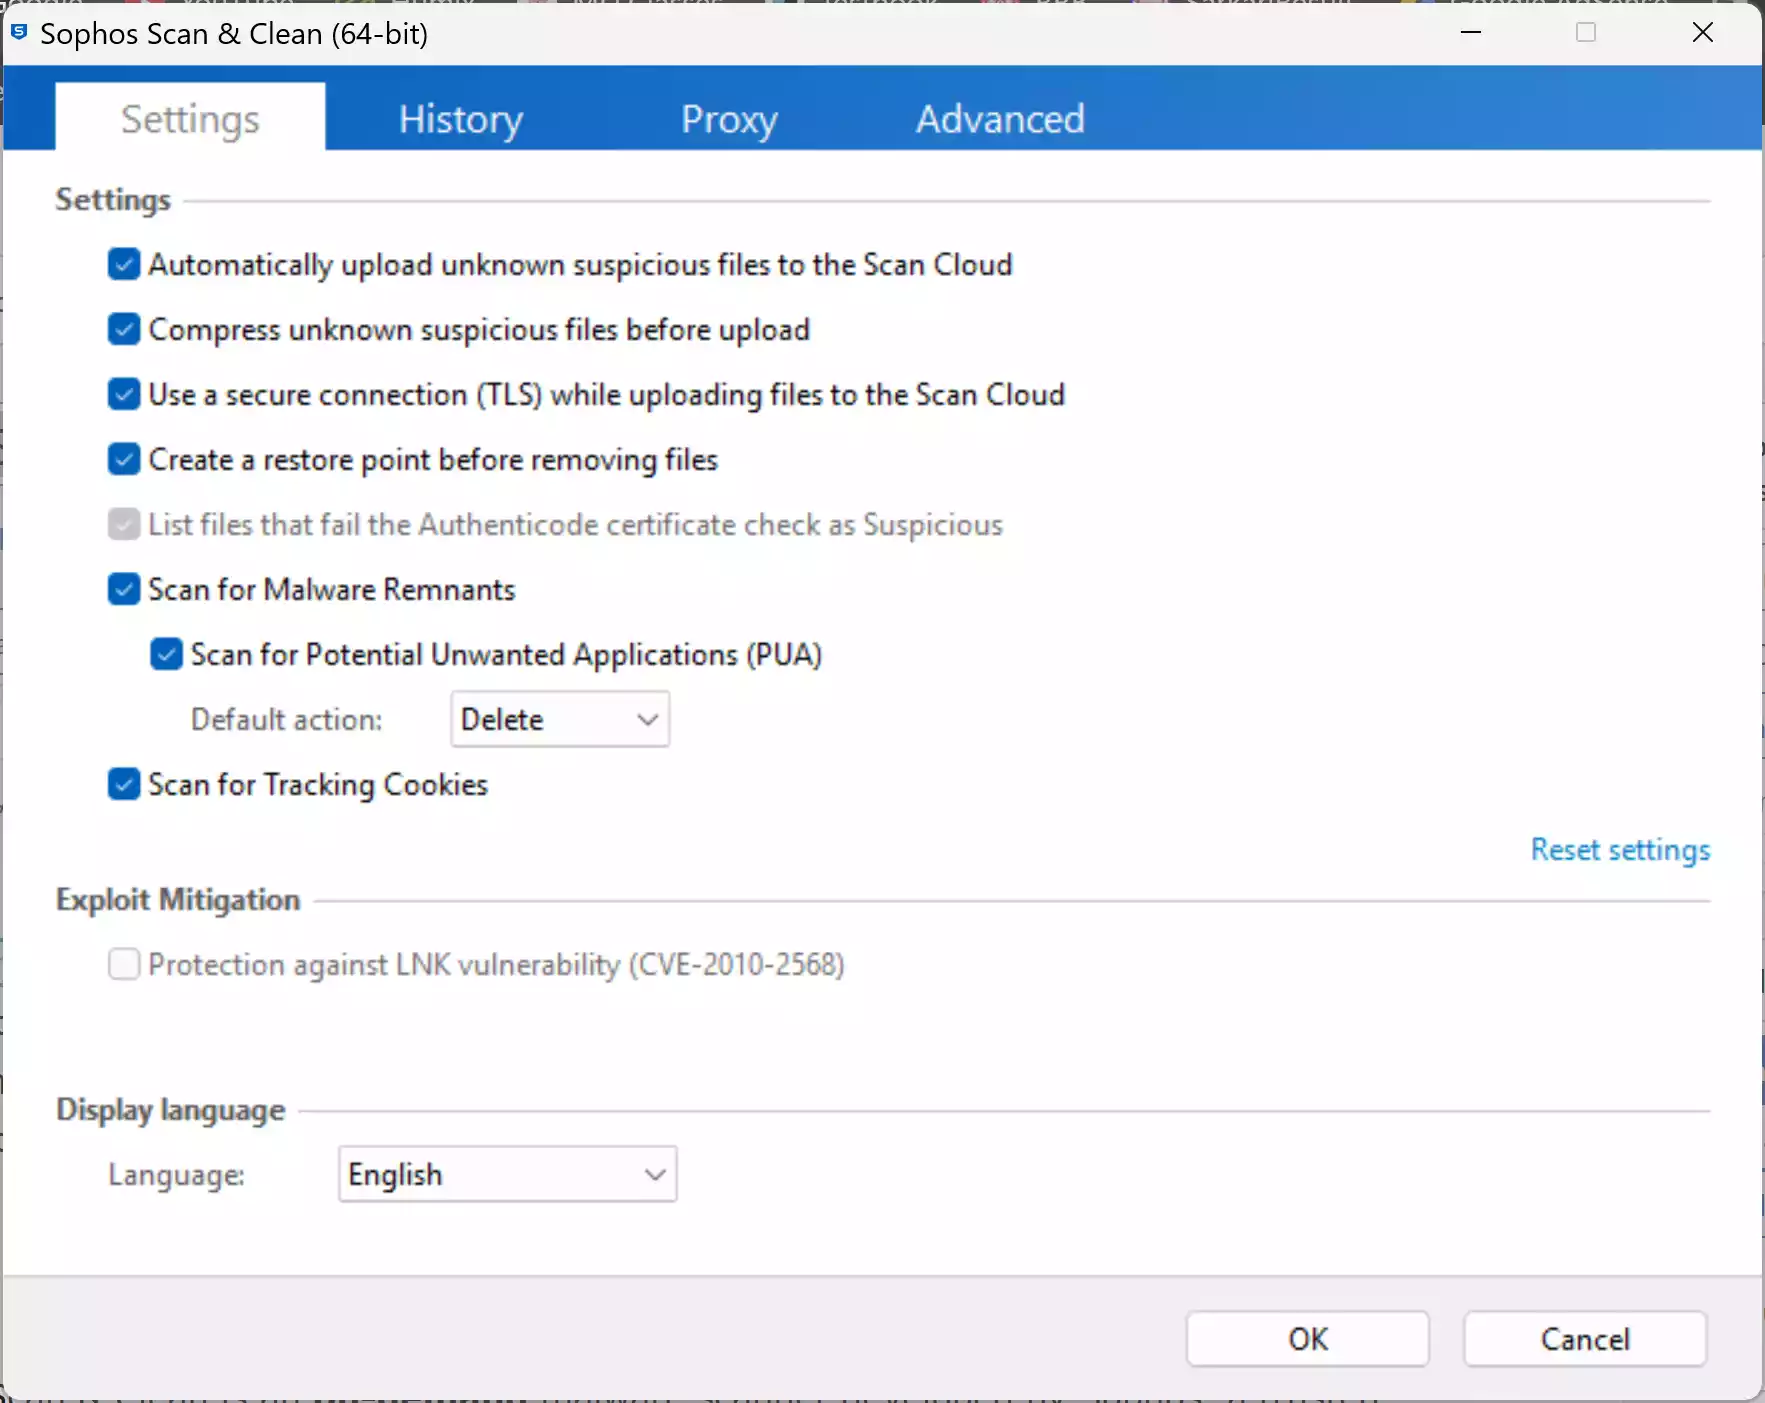Open the display Language dropdown
1765x1403 pixels.
[x=506, y=1174]
